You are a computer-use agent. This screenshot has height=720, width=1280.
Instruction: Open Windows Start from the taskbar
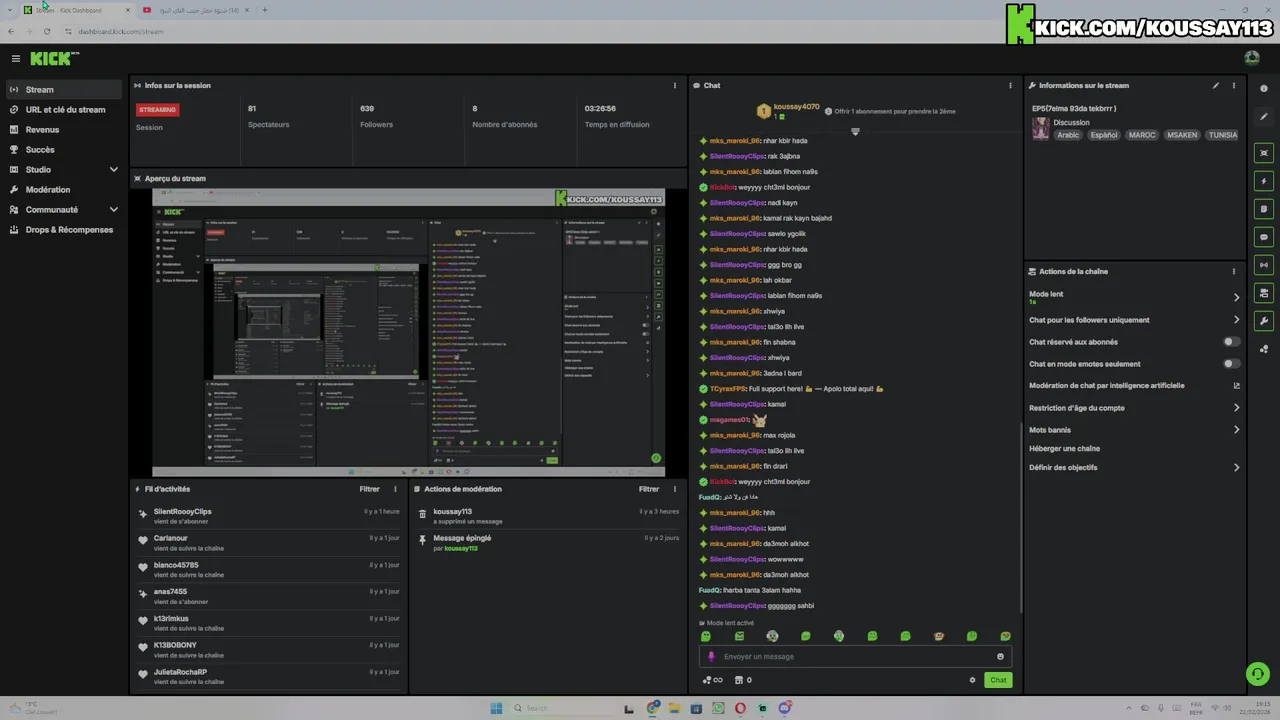[496, 708]
